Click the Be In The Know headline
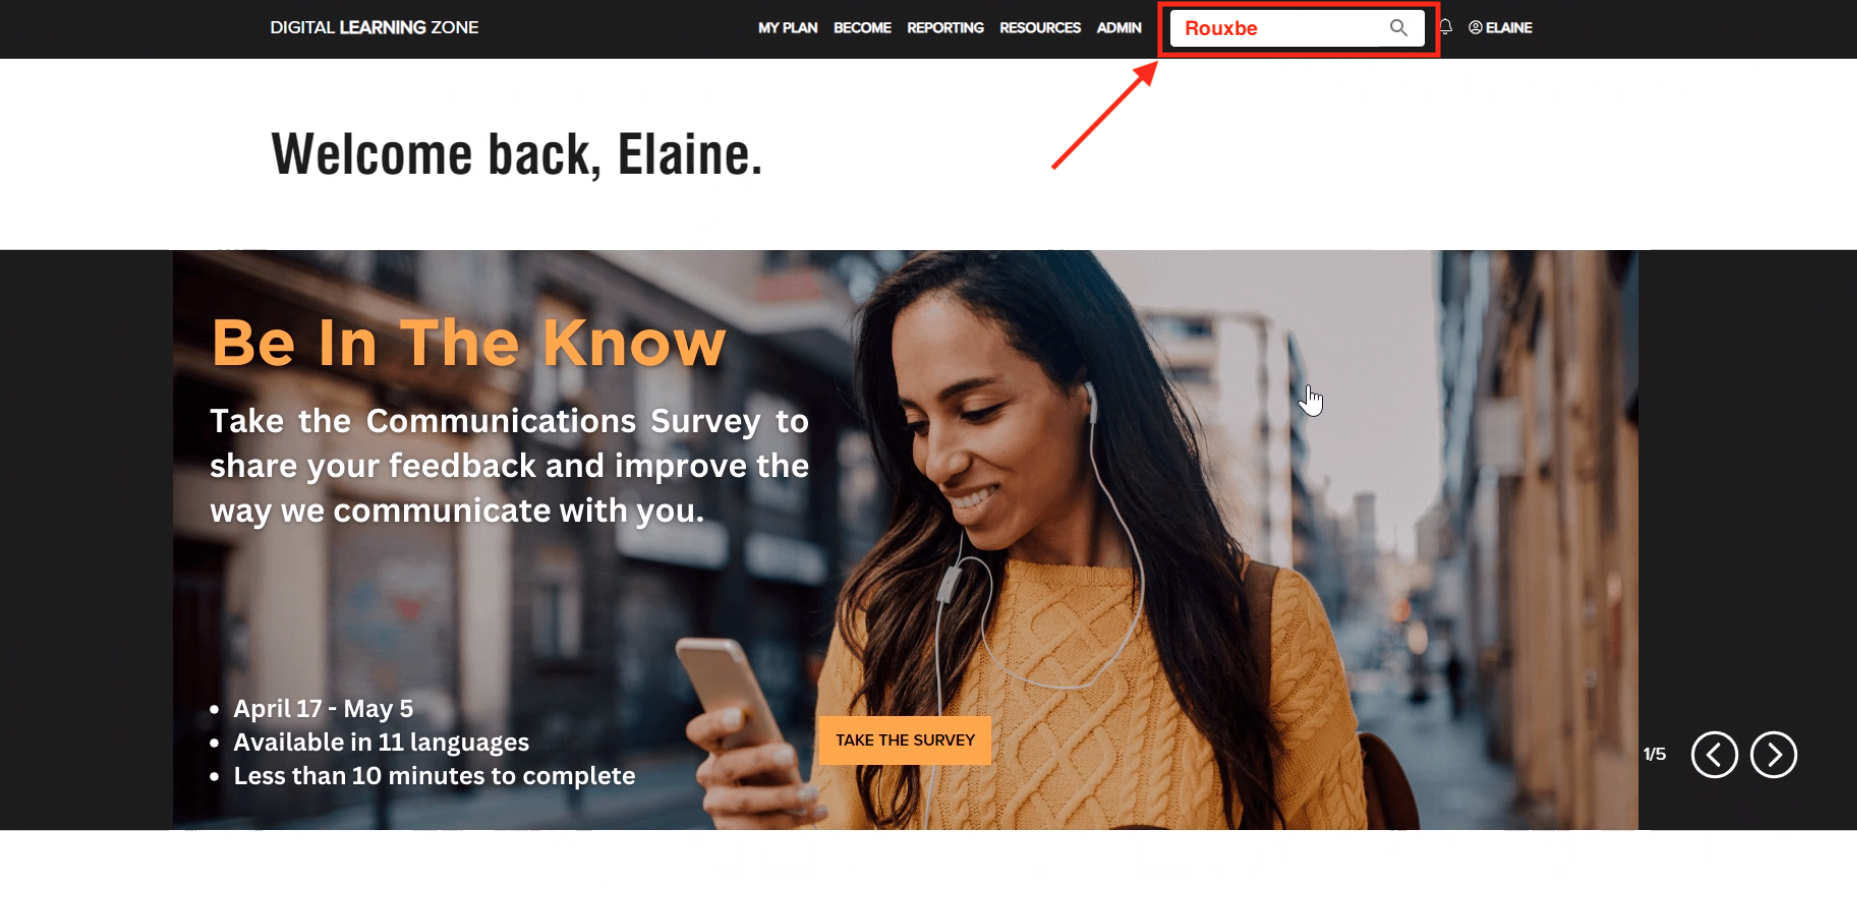 point(469,343)
